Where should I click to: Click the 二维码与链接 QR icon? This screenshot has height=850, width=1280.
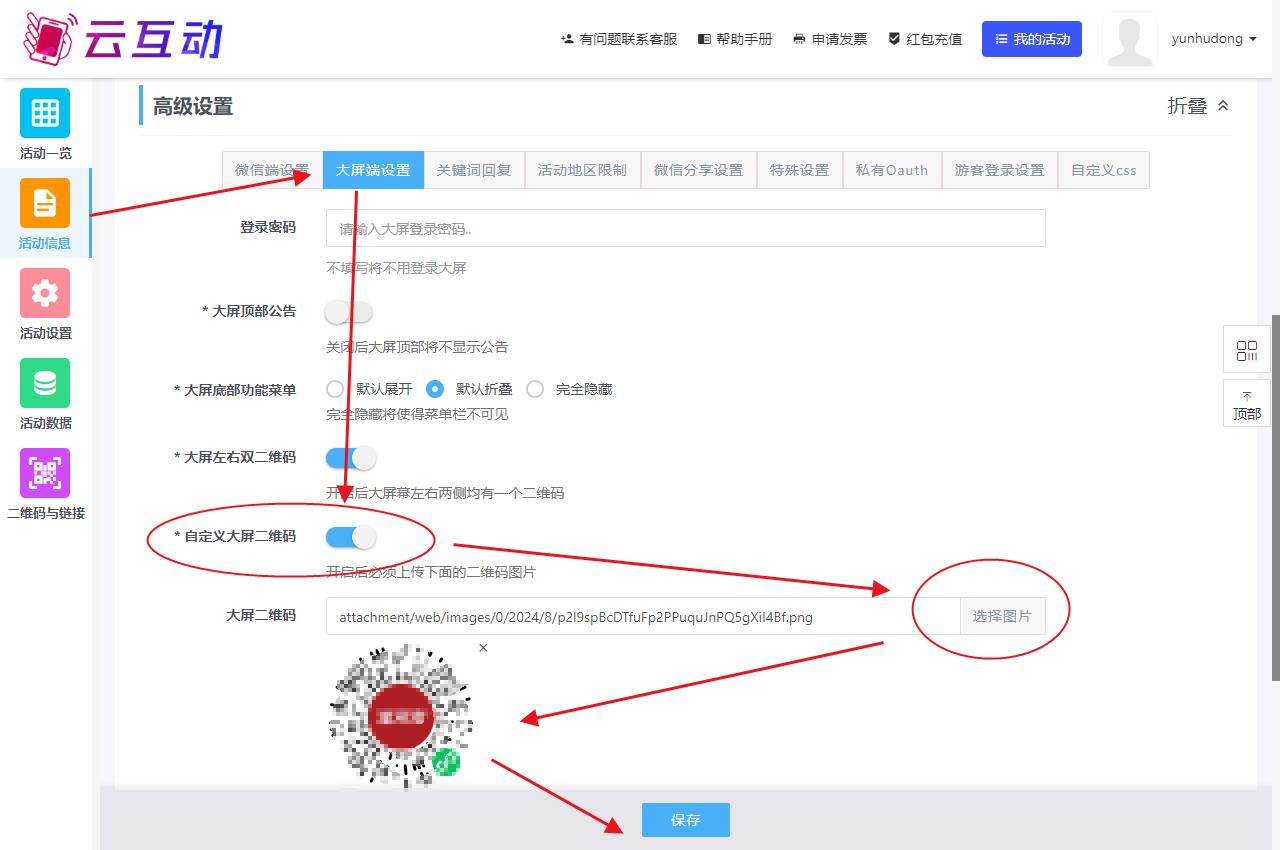coord(45,473)
